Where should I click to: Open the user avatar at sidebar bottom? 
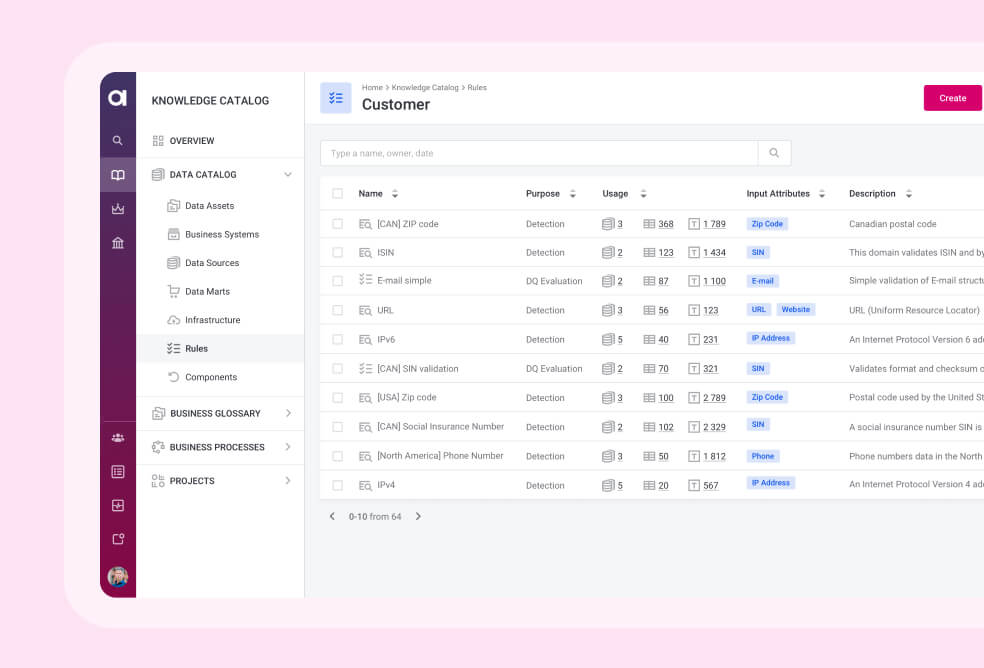click(x=118, y=576)
